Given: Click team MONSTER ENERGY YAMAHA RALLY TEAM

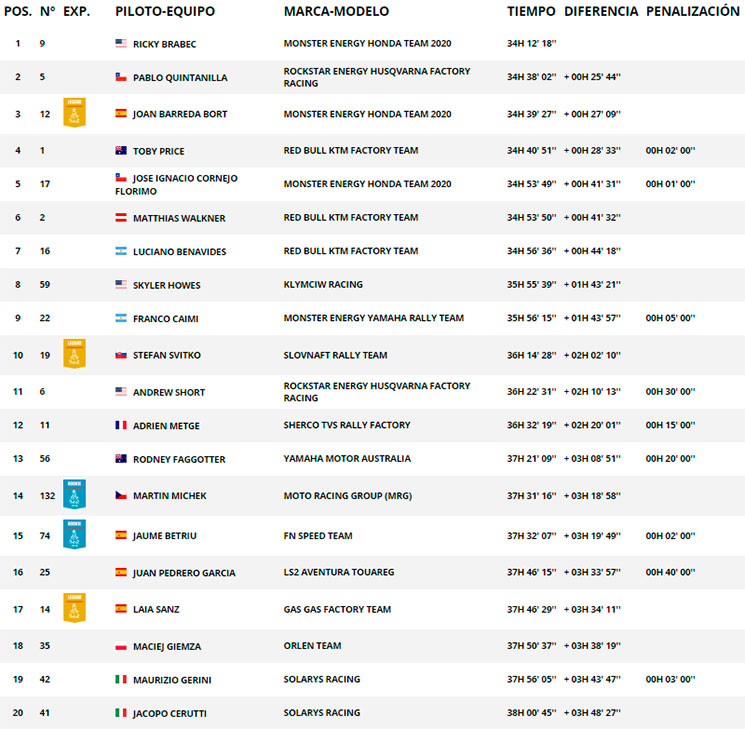Looking at the screenshot, I should (373, 318).
